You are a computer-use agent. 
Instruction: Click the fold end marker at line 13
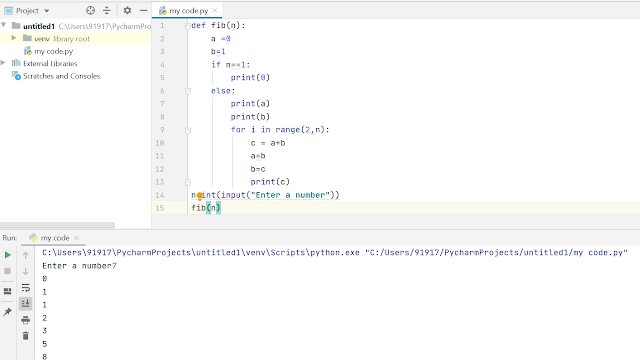click(188, 182)
